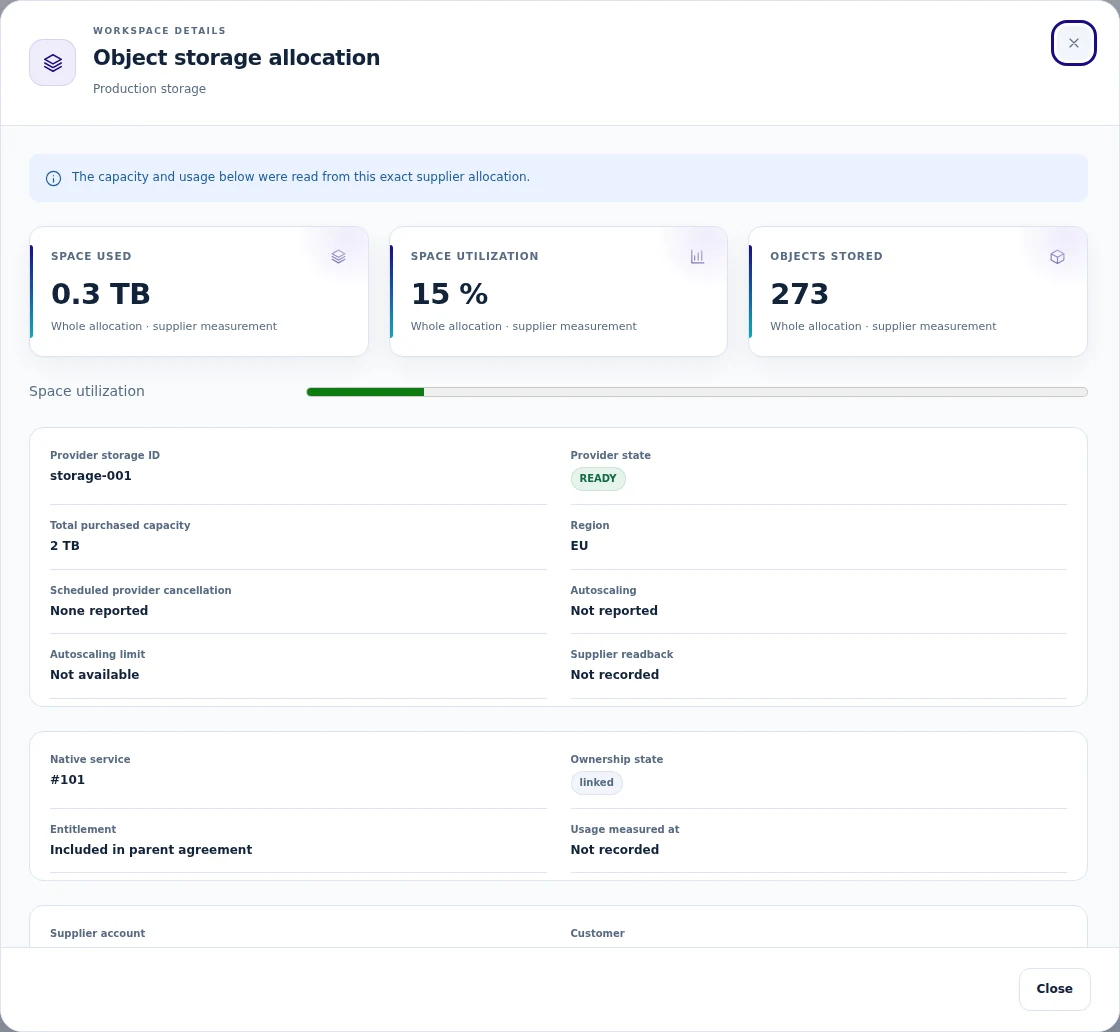This screenshot has width=1120, height=1032.
Task: Click the Provider storage ID label
Action: pyautogui.click(x=105, y=456)
